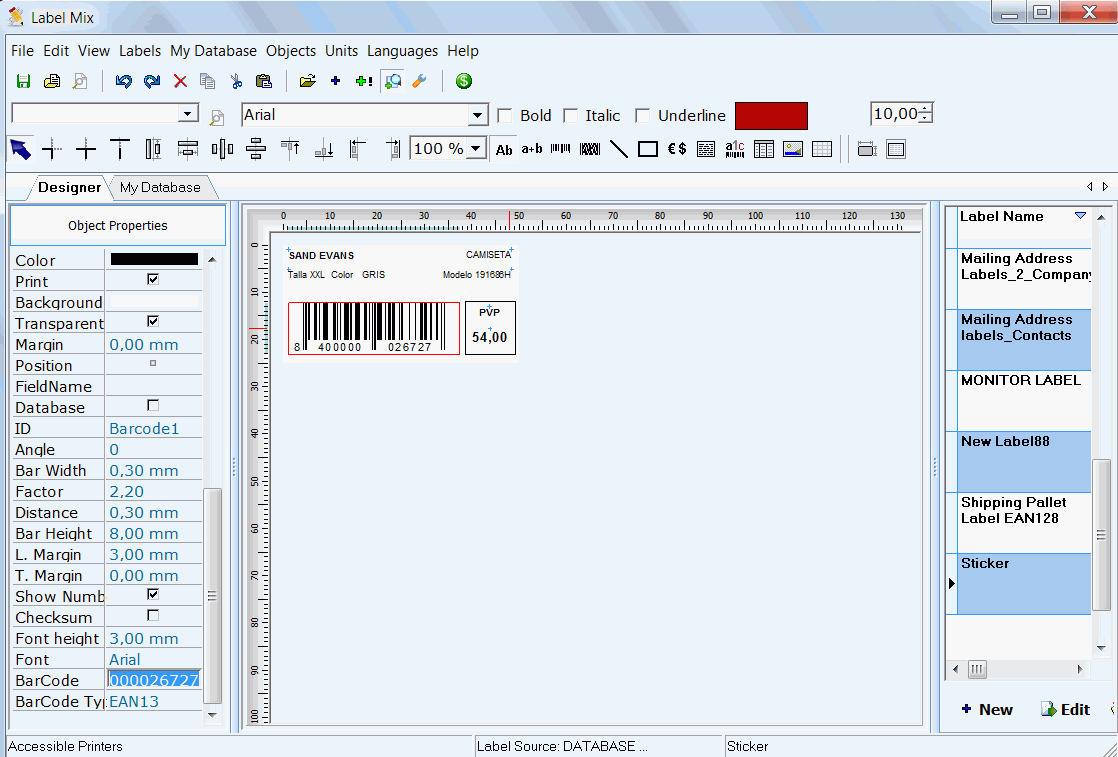Select the barcode object on the label canvas
Viewport: 1118px width, 757px height.
coord(374,328)
